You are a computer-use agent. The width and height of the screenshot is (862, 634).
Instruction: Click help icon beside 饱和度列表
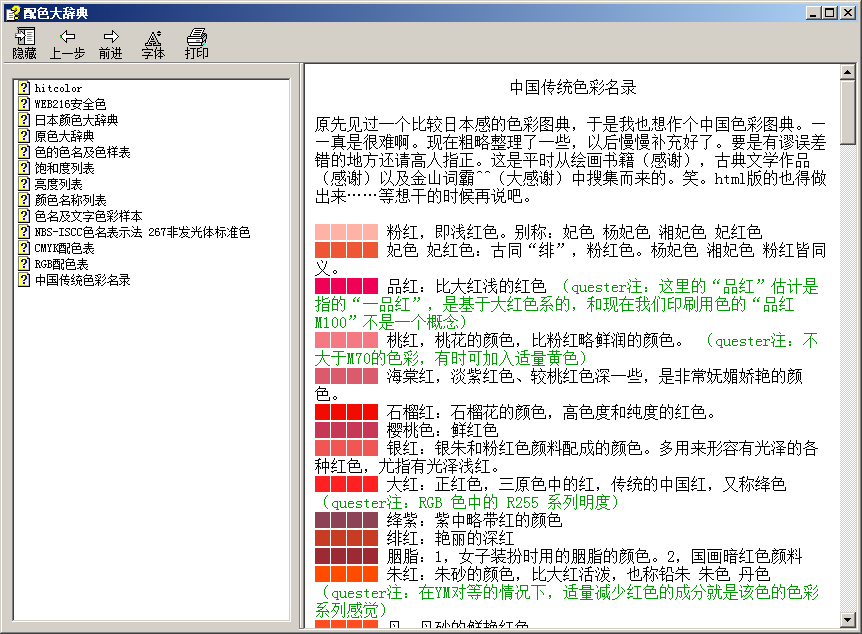coord(24,168)
